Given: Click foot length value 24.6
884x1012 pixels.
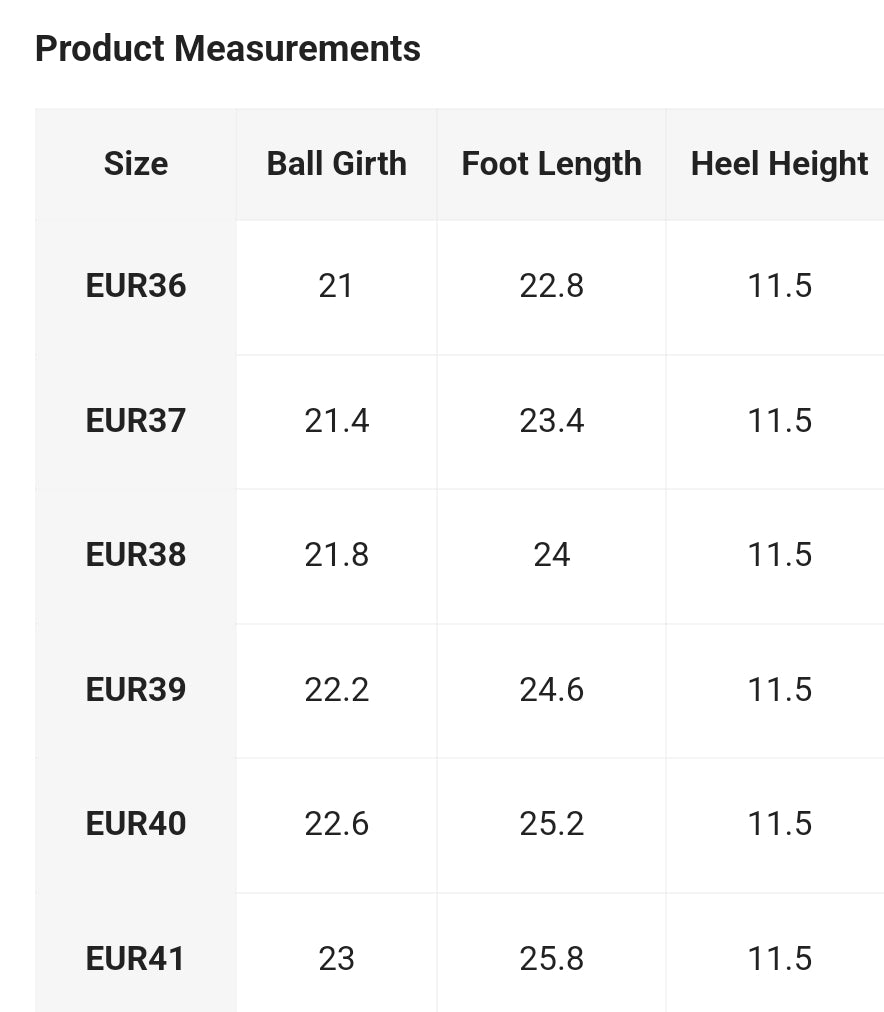Looking at the screenshot, I should click(x=552, y=690).
